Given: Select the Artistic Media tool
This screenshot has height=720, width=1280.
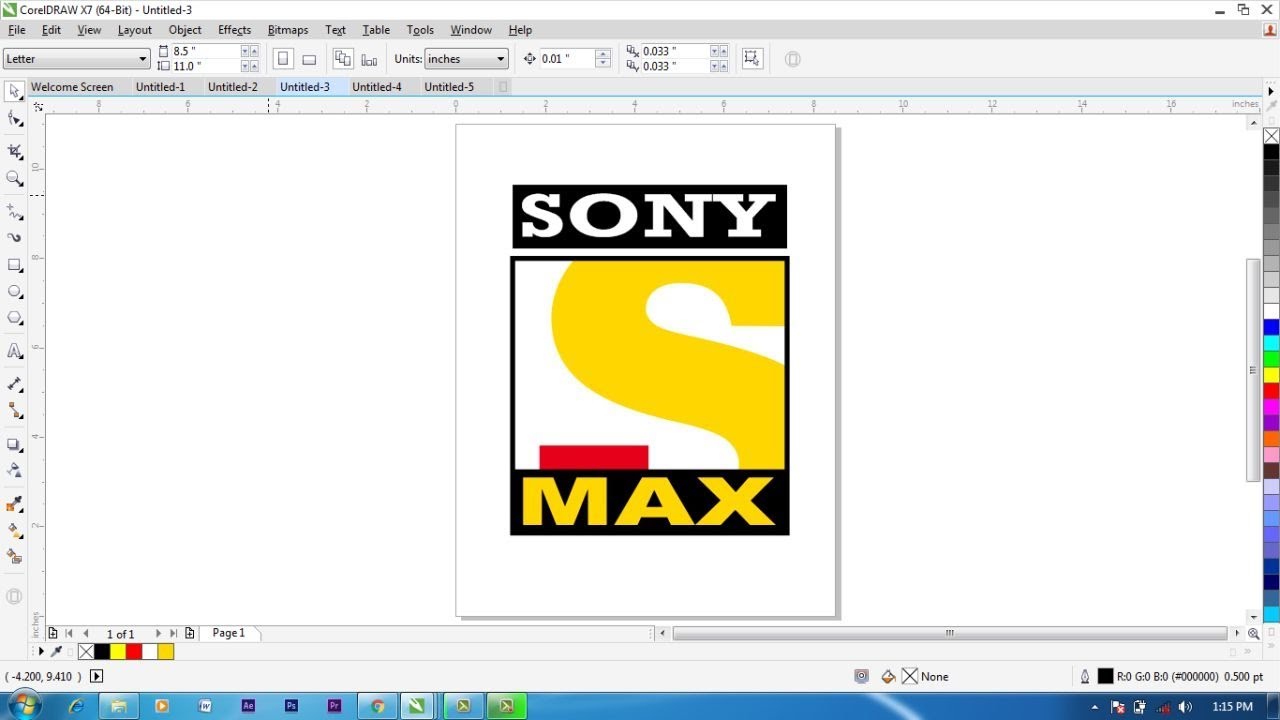Looking at the screenshot, I should point(15,238).
